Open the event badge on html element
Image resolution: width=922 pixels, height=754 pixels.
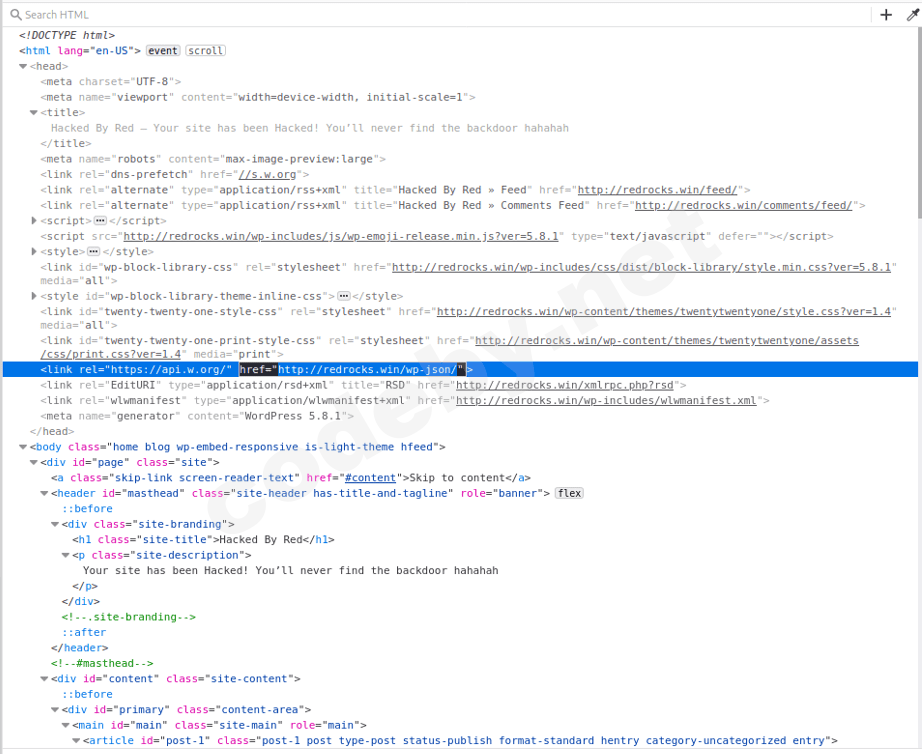[163, 51]
